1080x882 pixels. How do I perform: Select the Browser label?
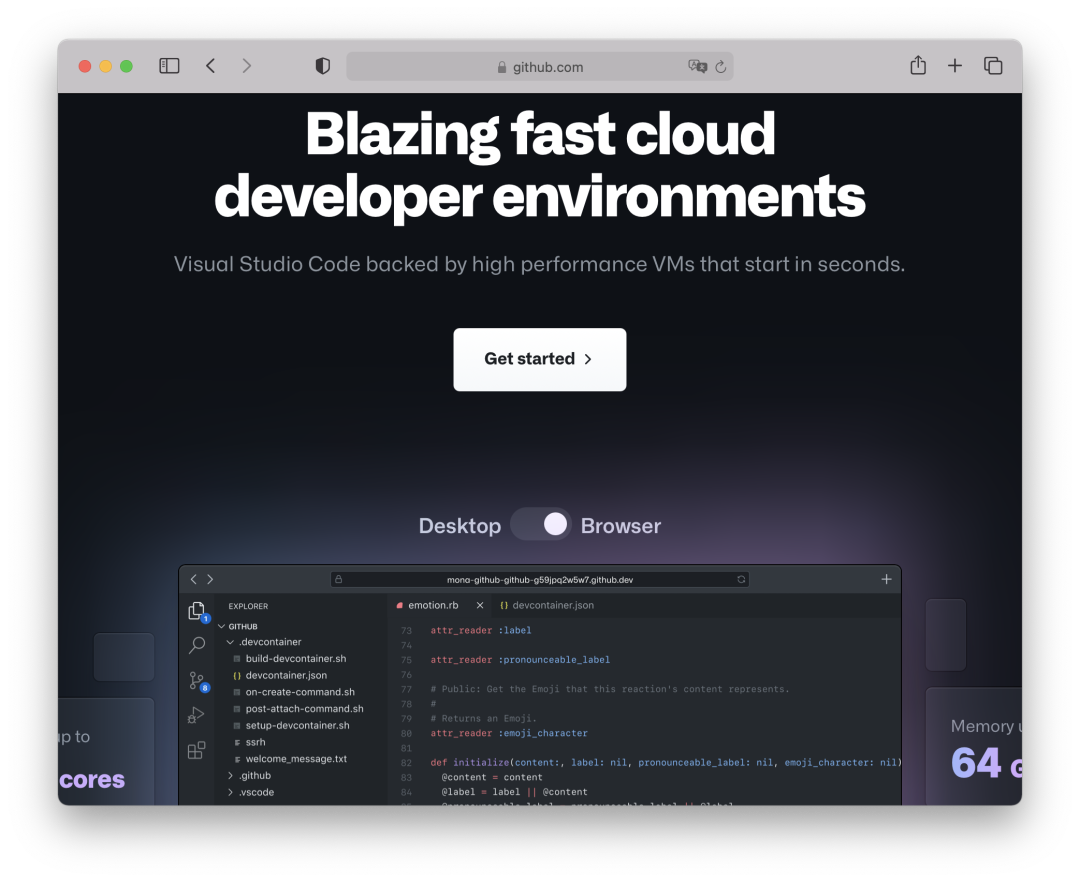pyautogui.click(x=621, y=526)
